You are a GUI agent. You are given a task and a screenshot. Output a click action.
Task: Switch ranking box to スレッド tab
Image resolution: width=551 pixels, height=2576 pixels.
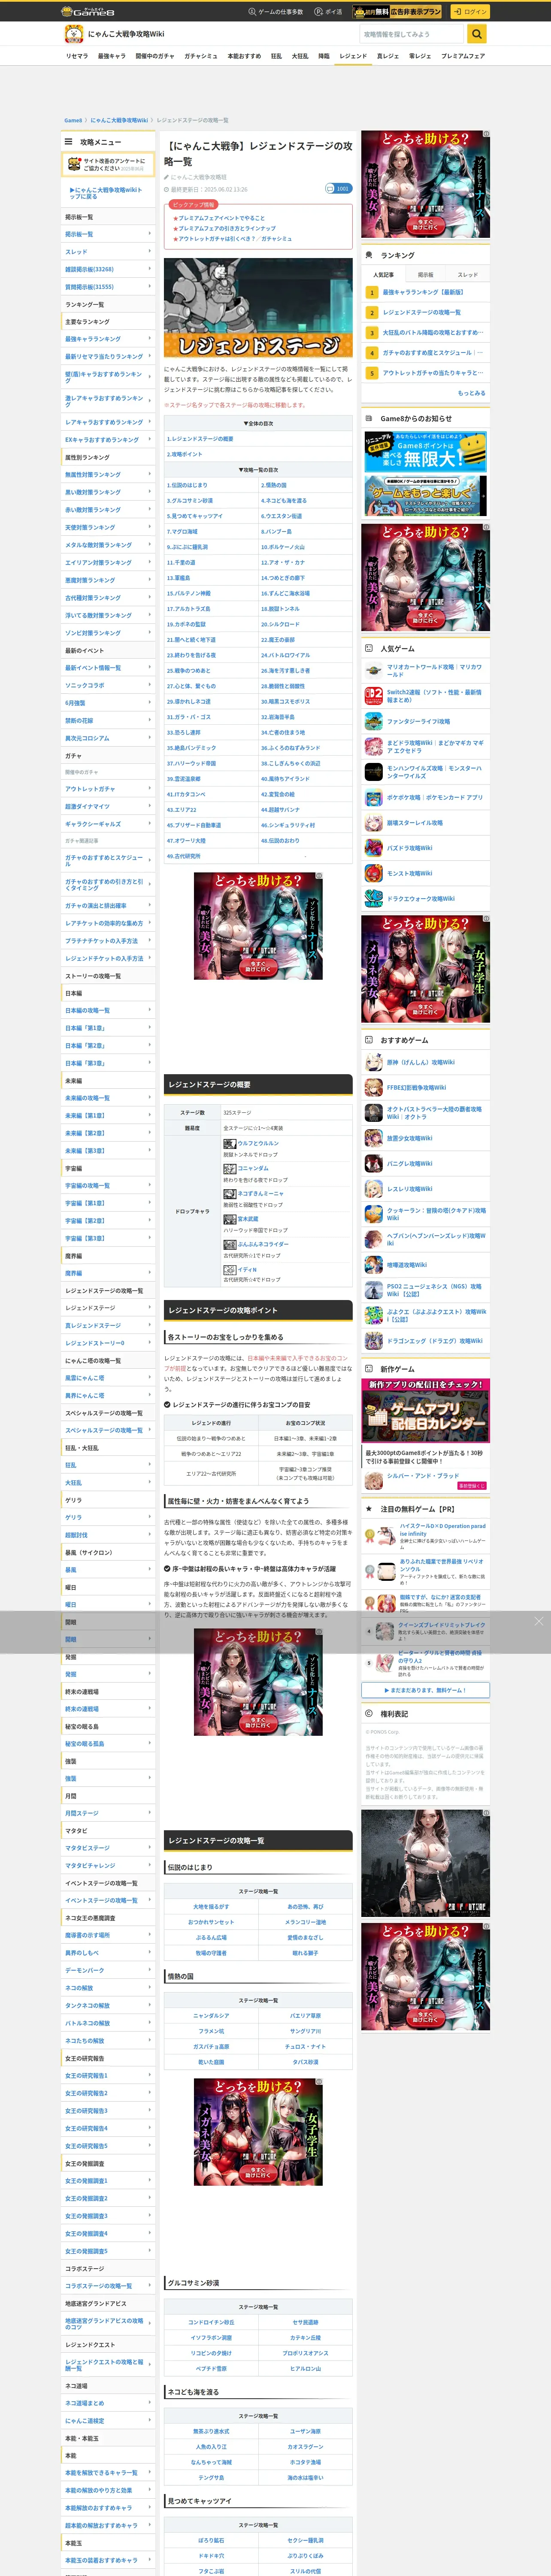[468, 274]
